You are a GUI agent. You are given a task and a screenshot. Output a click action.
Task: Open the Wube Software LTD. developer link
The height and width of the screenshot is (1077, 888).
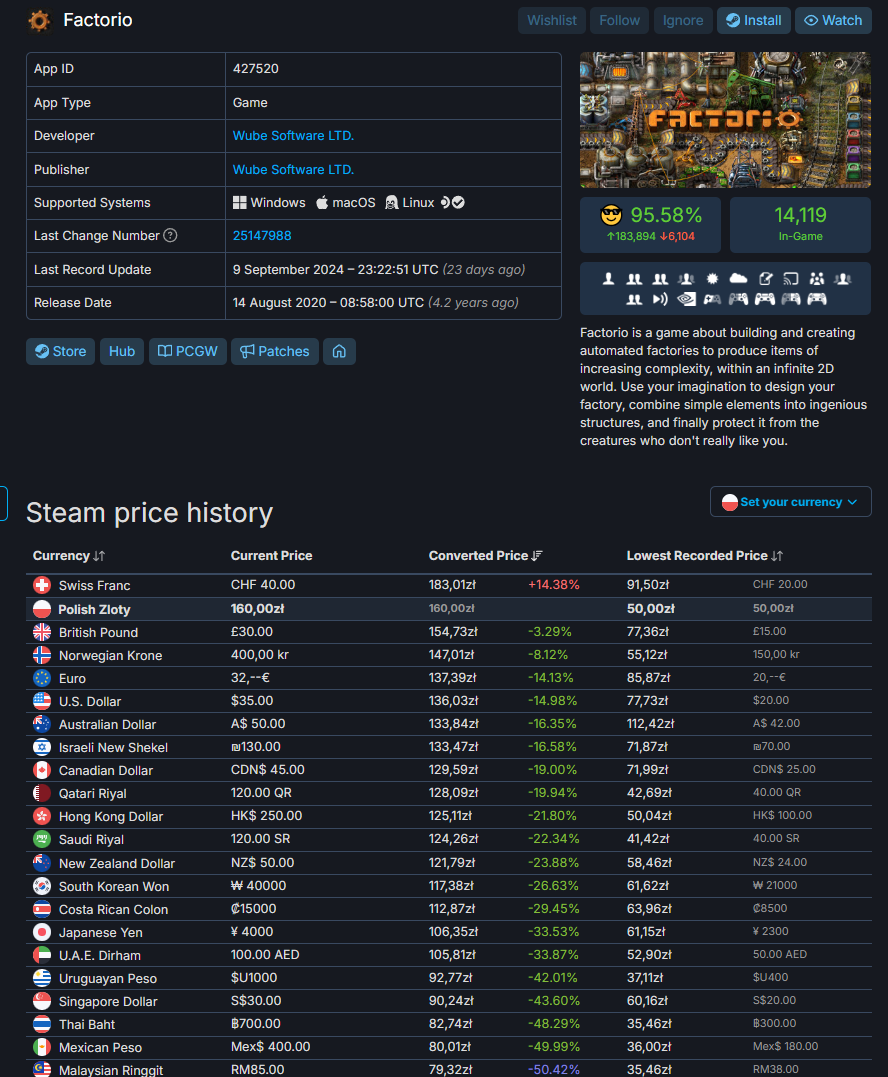[x=293, y=135]
